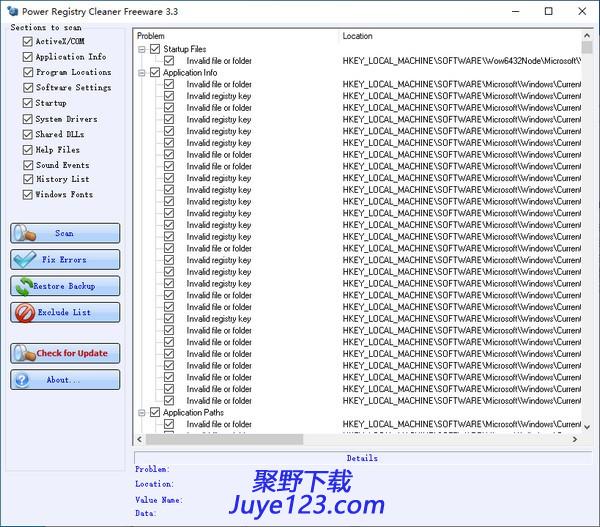Click the blue checkmark icon on Fix Errors
Viewport: 600px width, 527px height.
[24, 259]
